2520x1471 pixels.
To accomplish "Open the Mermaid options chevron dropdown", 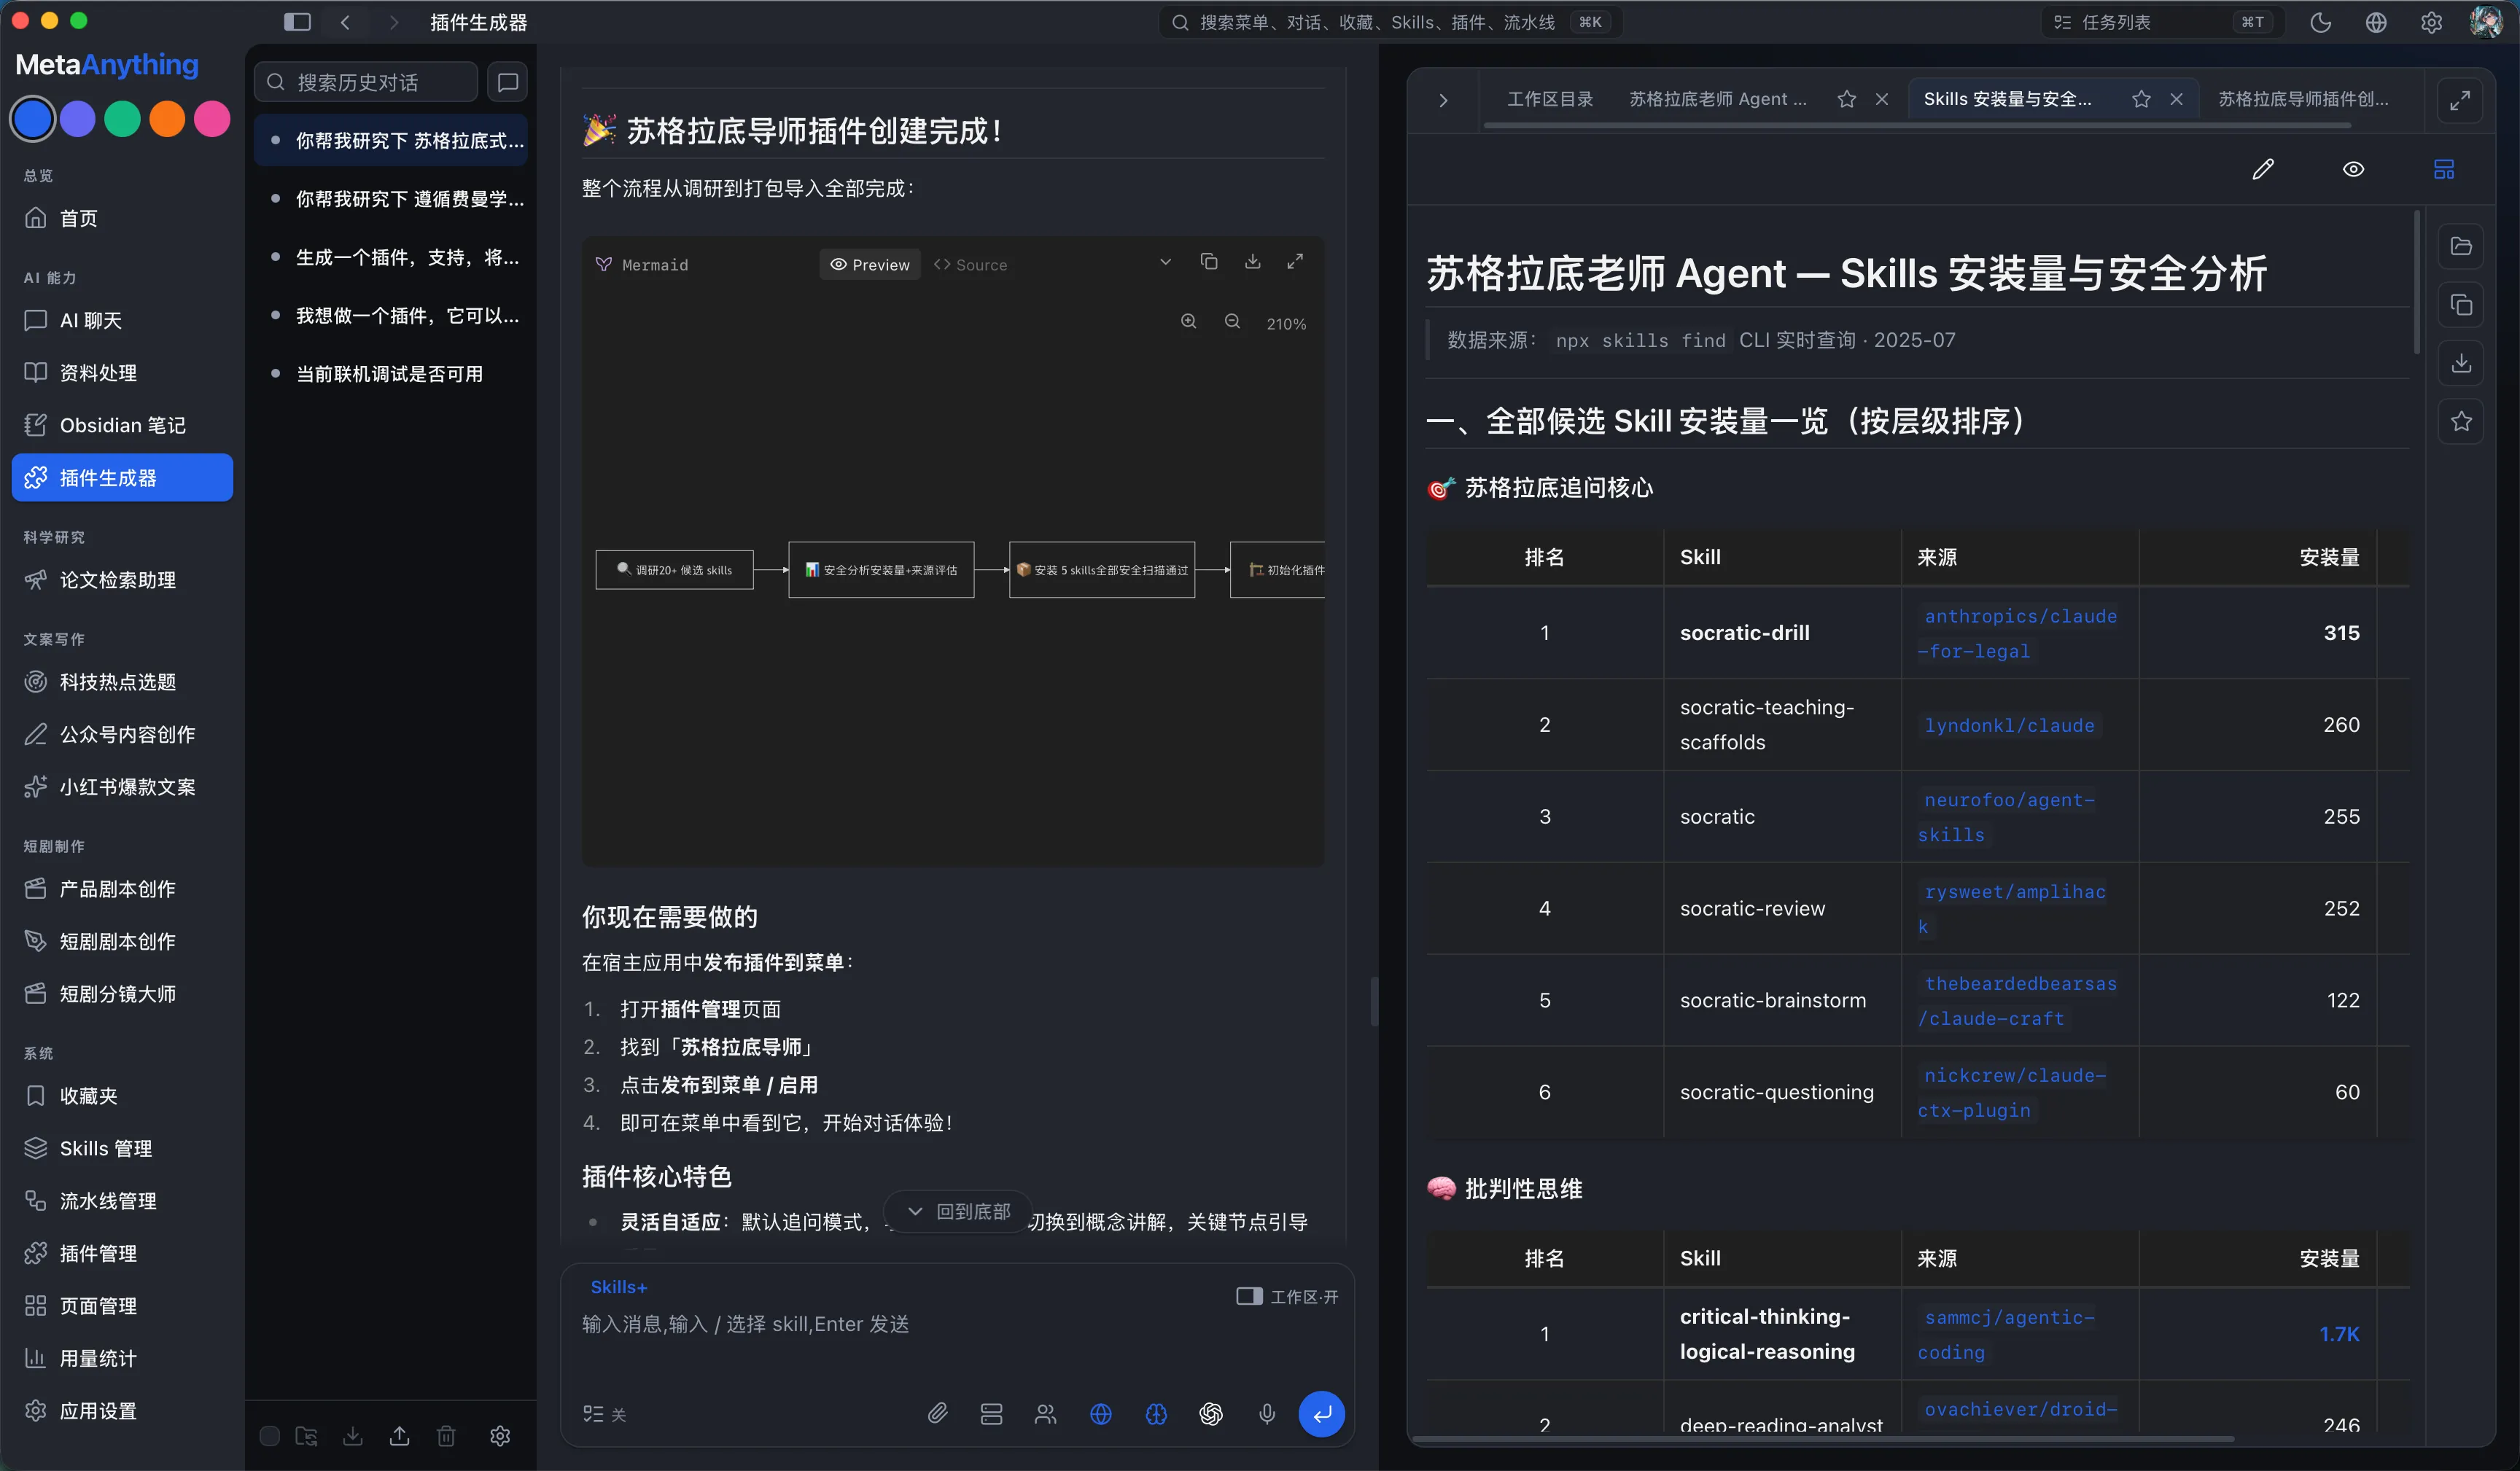I will pos(1165,263).
